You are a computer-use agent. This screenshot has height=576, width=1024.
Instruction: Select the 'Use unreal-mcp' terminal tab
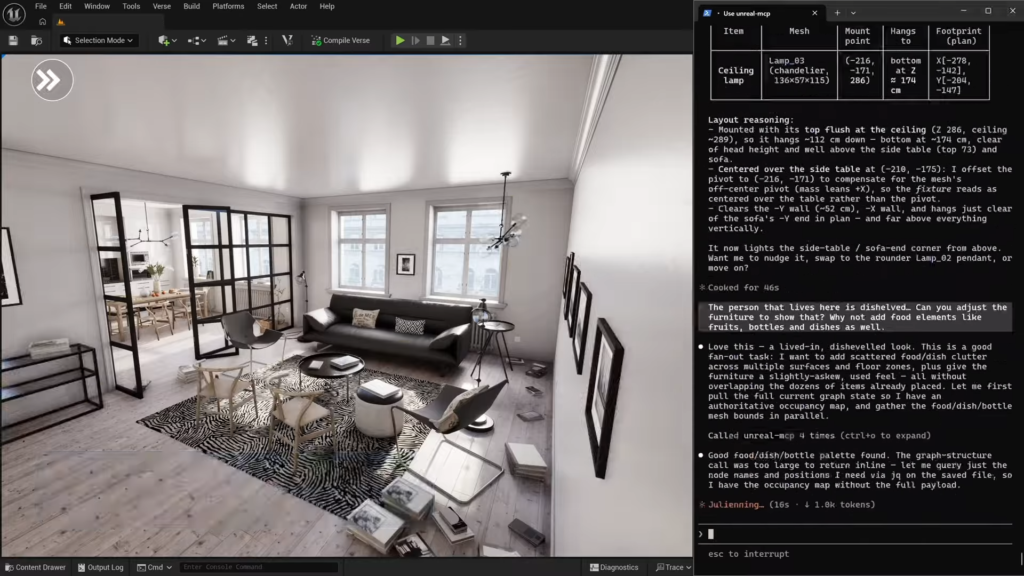[x=753, y=13]
